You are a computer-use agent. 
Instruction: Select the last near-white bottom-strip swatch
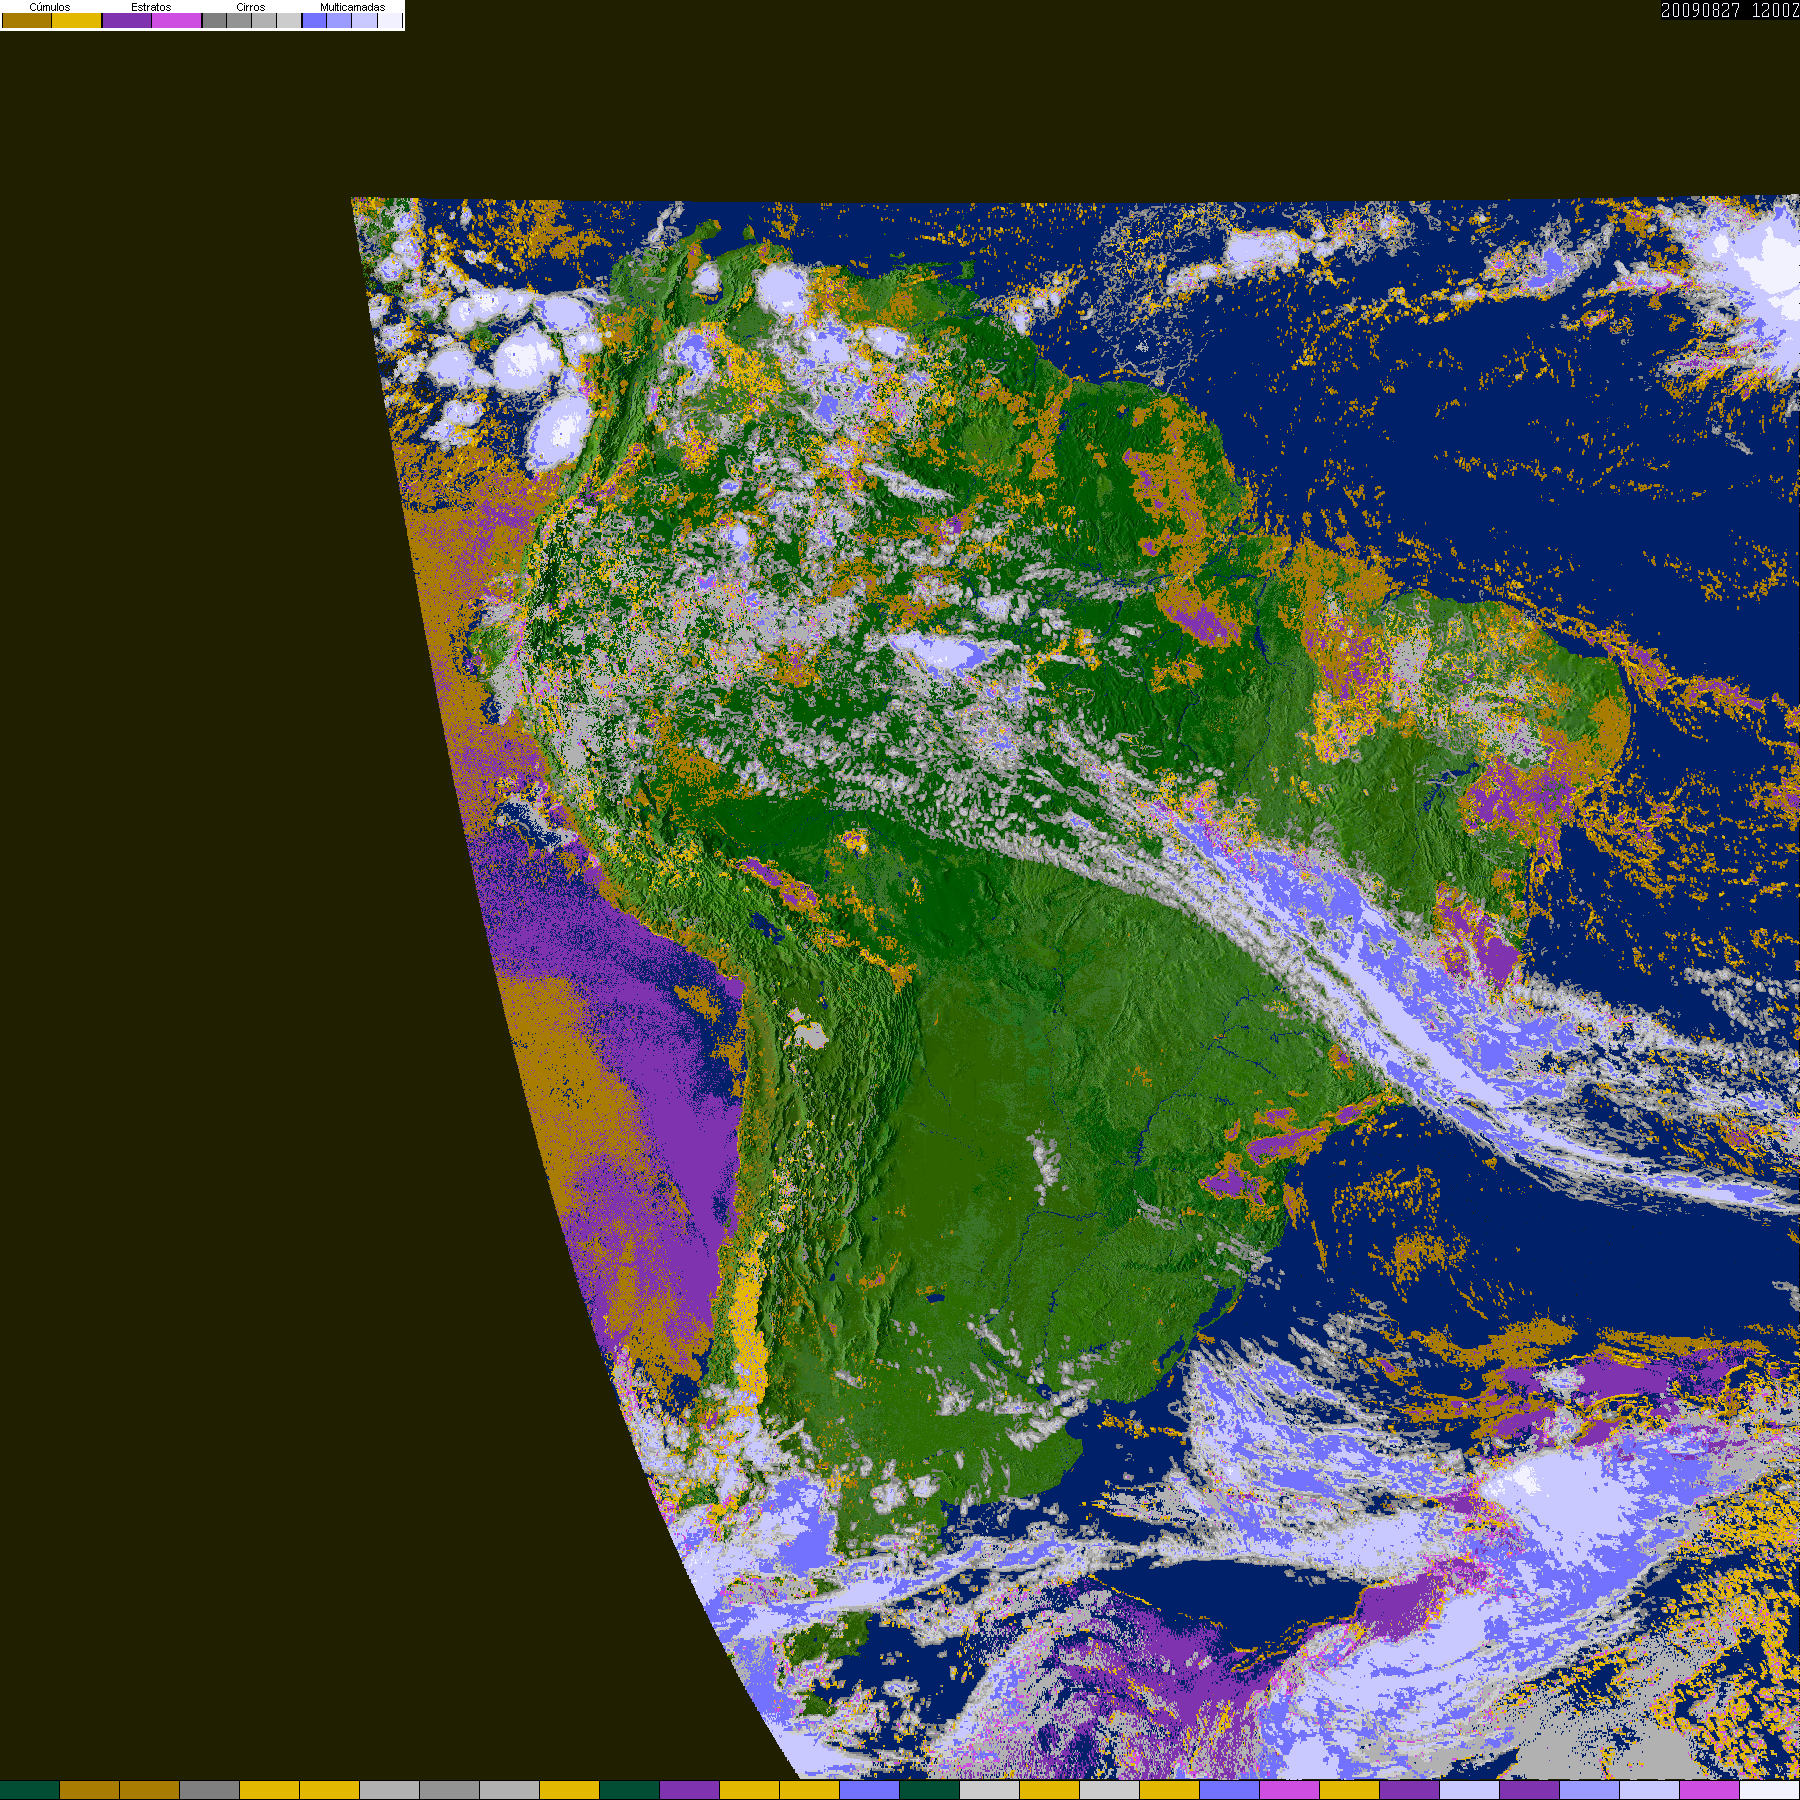coord(1770,1790)
